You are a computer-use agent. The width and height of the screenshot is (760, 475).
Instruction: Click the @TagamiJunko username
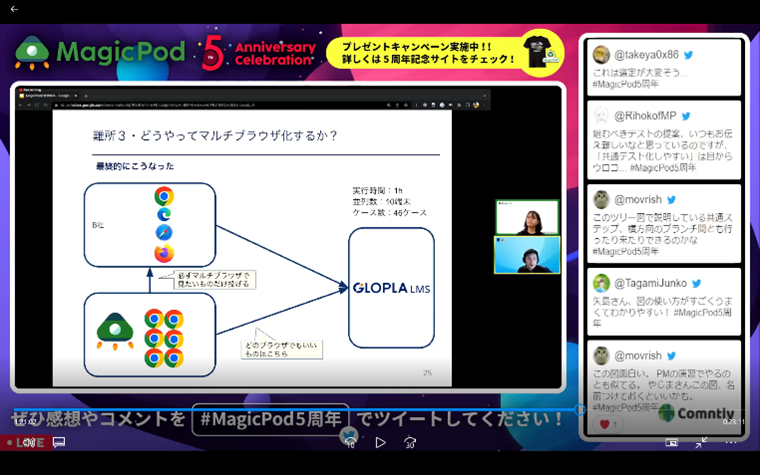(x=650, y=283)
